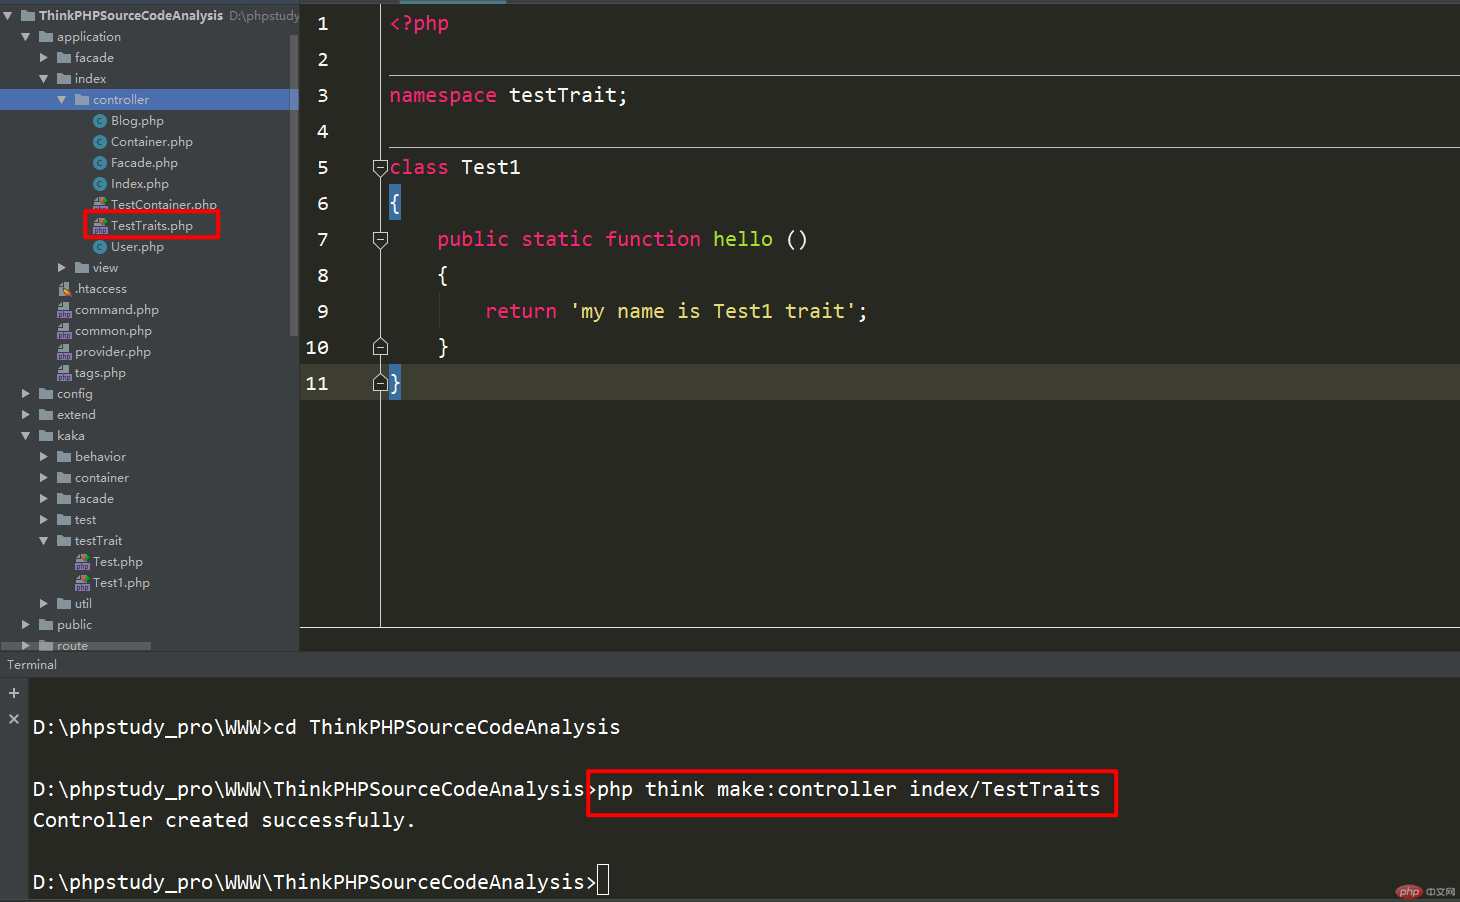Click the Container.php class file icon
1460x902 pixels.
point(100,142)
